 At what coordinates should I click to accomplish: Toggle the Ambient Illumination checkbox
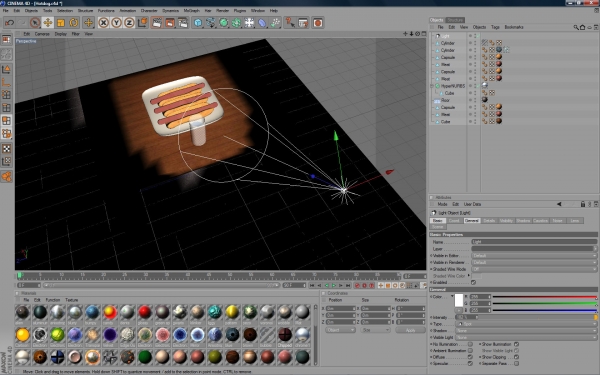[x=470, y=351]
